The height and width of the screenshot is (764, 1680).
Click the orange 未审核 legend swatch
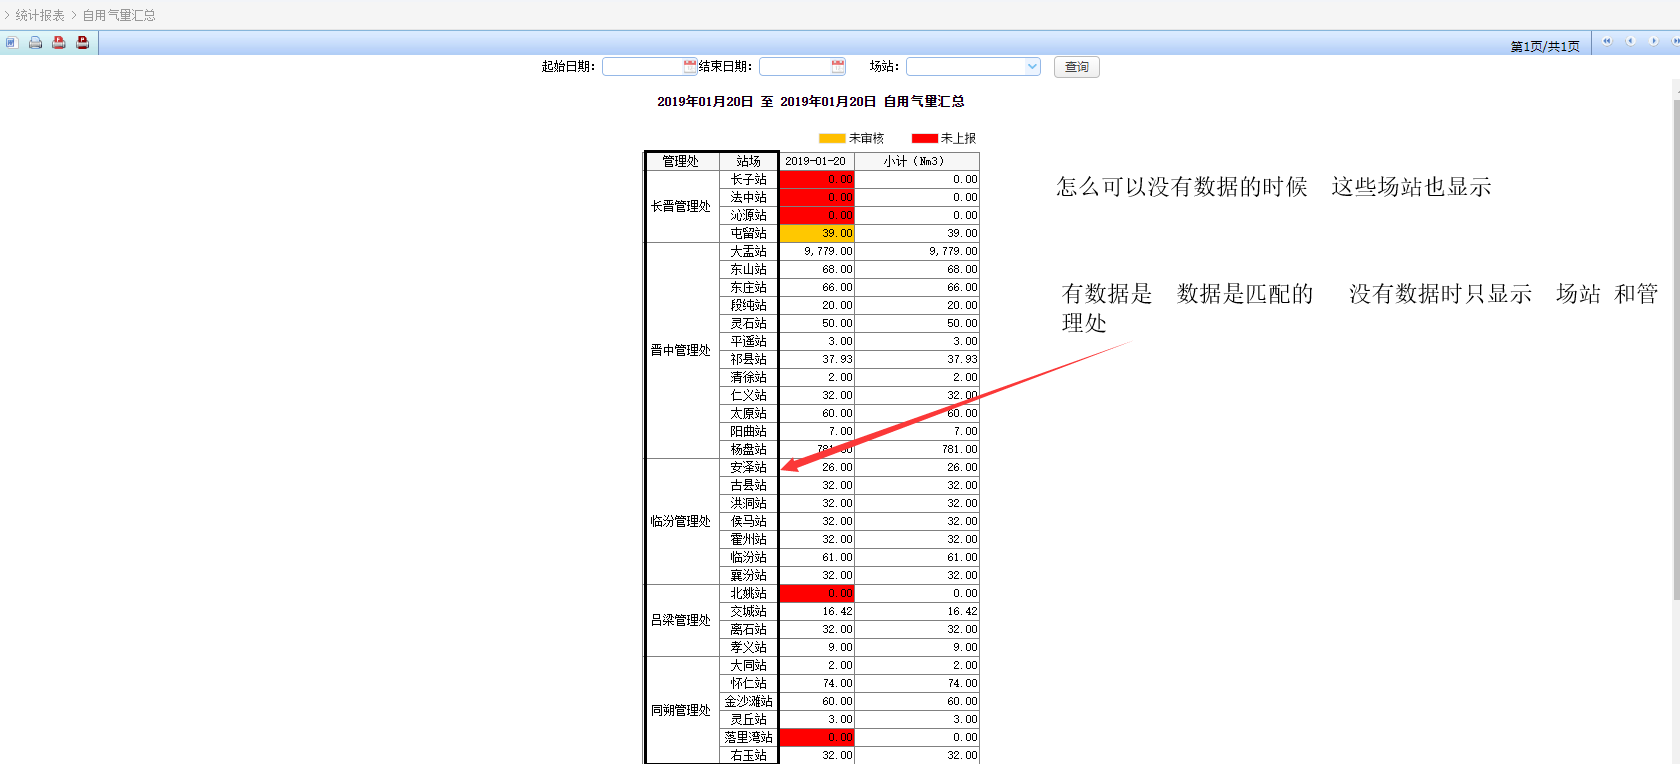click(x=832, y=138)
